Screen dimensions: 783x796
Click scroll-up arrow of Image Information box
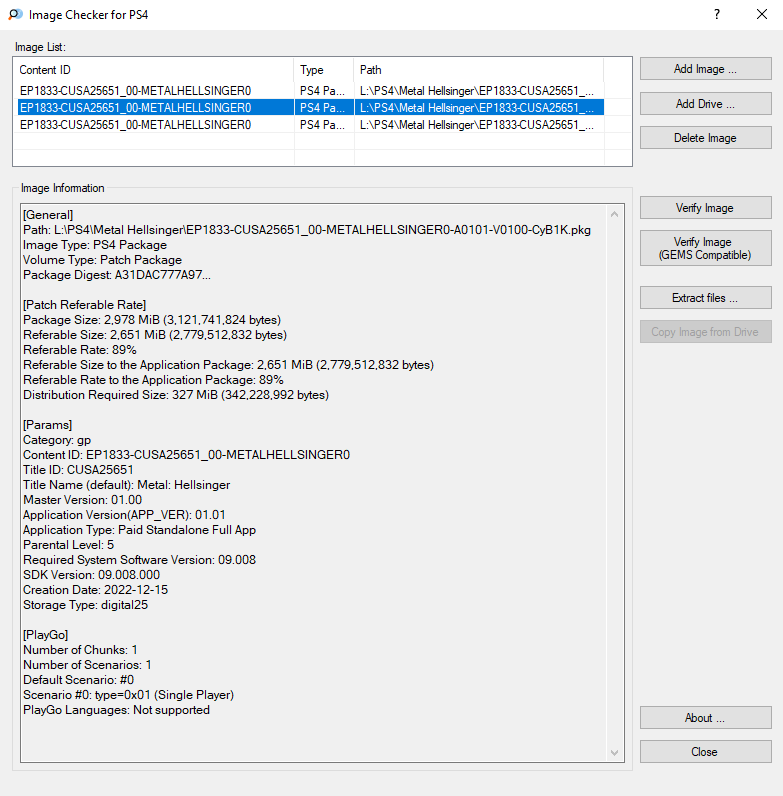coord(614,214)
